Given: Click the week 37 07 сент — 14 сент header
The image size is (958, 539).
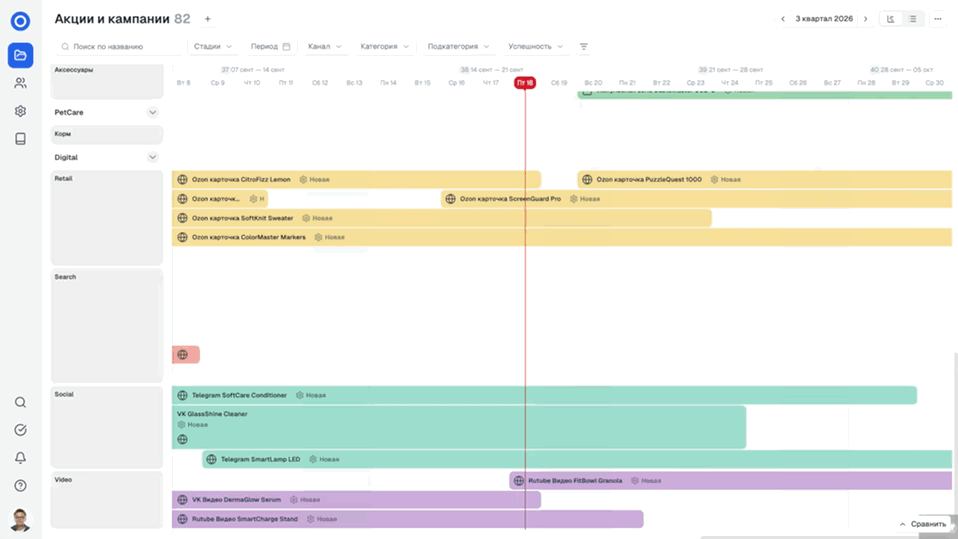Looking at the screenshot, I should click(x=253, y=70).
